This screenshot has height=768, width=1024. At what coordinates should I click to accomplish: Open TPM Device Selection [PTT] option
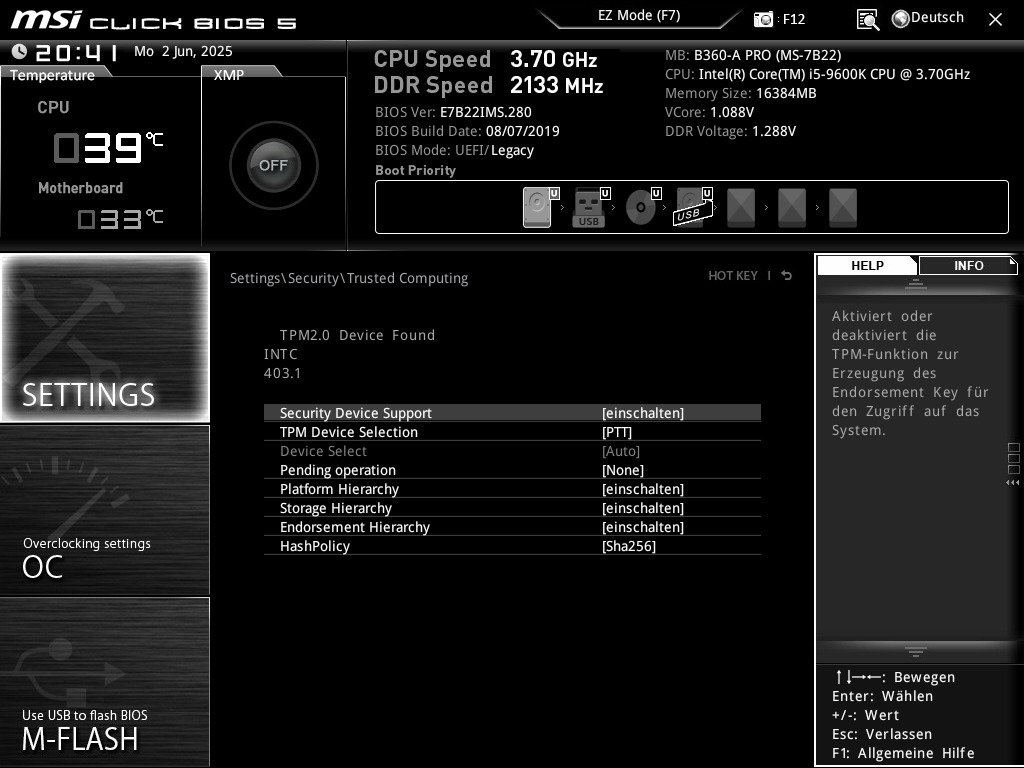pyautogui.click(x=616, y=432)
